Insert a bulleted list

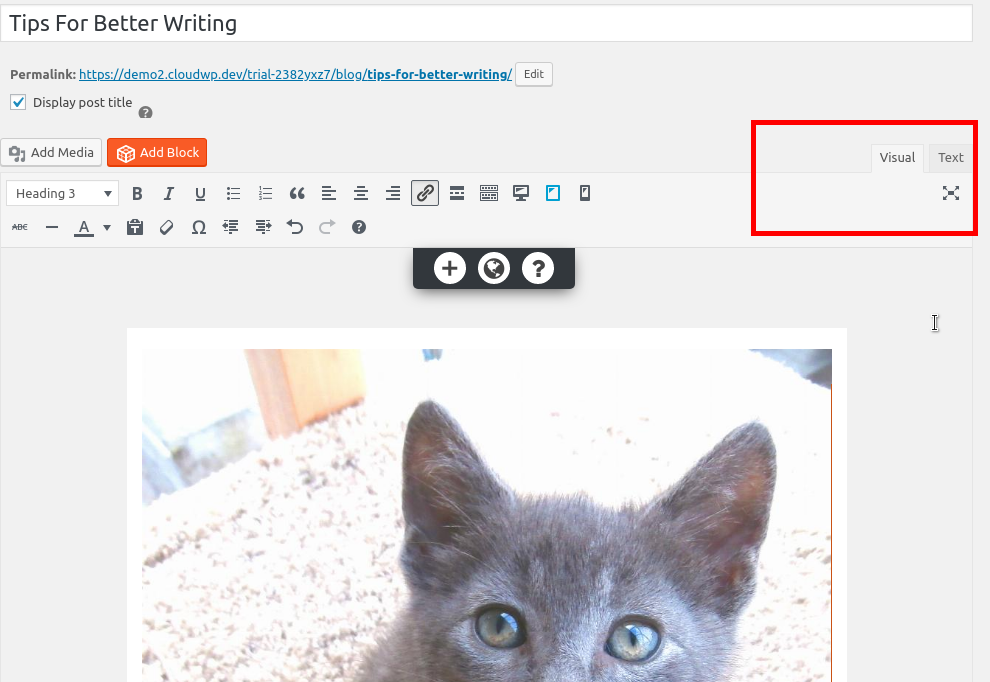[233, 193]
